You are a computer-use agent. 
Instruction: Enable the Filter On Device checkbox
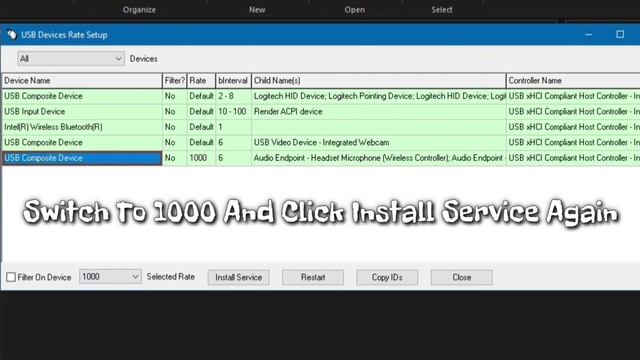[11, 277]
